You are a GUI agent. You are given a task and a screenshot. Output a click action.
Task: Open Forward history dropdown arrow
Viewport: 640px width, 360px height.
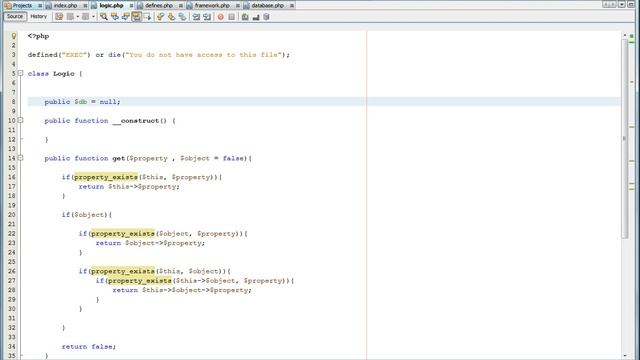point(93,17)
